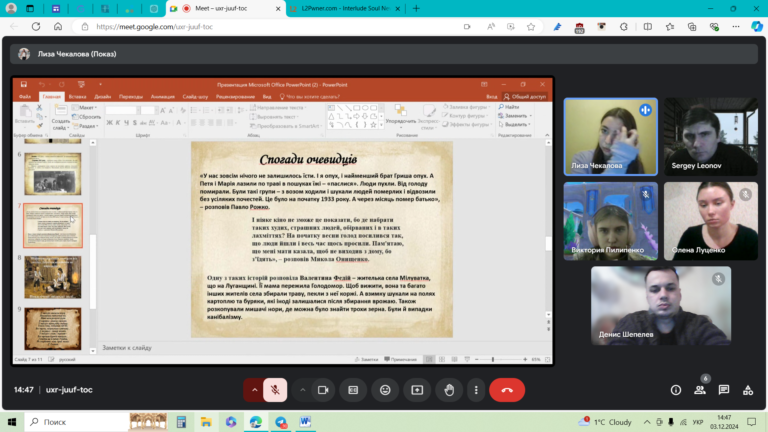This screenshot has width=768, height=432.
Task: Open chat with everyone panel
Action: pos(724,390)
